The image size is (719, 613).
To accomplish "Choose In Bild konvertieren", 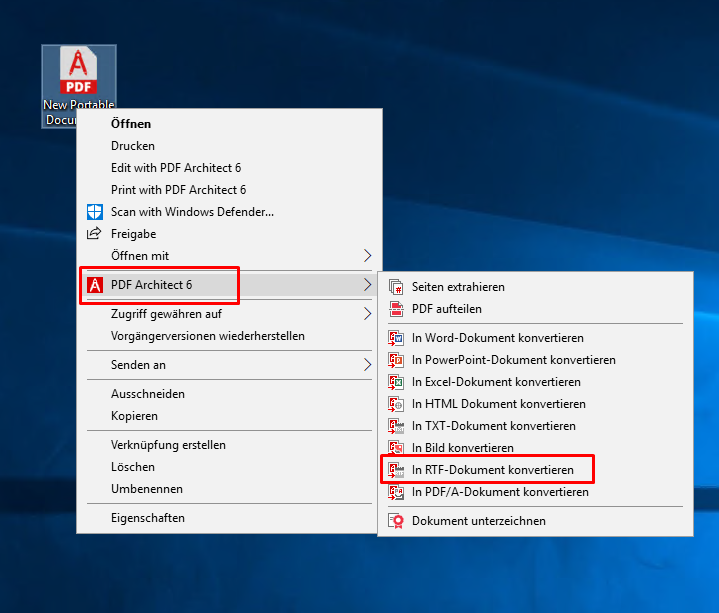I will (x=535, y=448).
